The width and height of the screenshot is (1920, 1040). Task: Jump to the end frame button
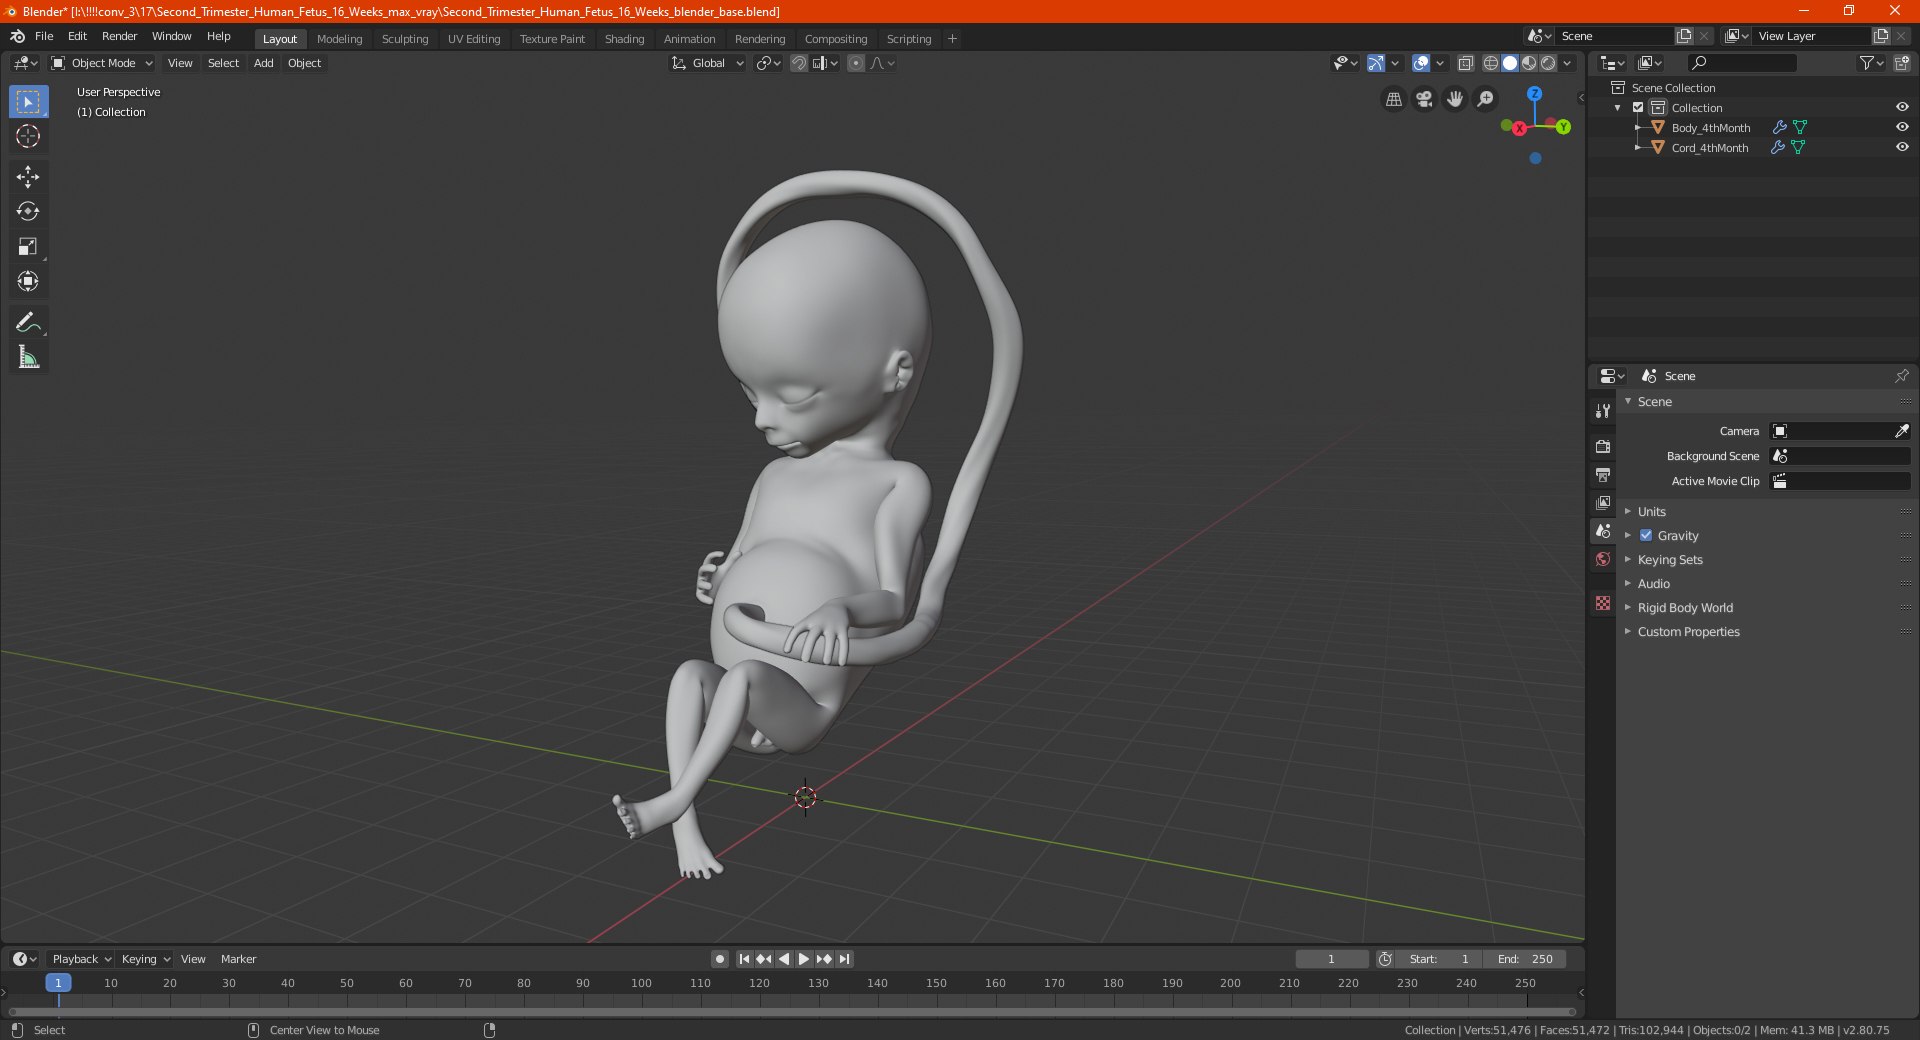pyautogui.click(x=844, y=959)
